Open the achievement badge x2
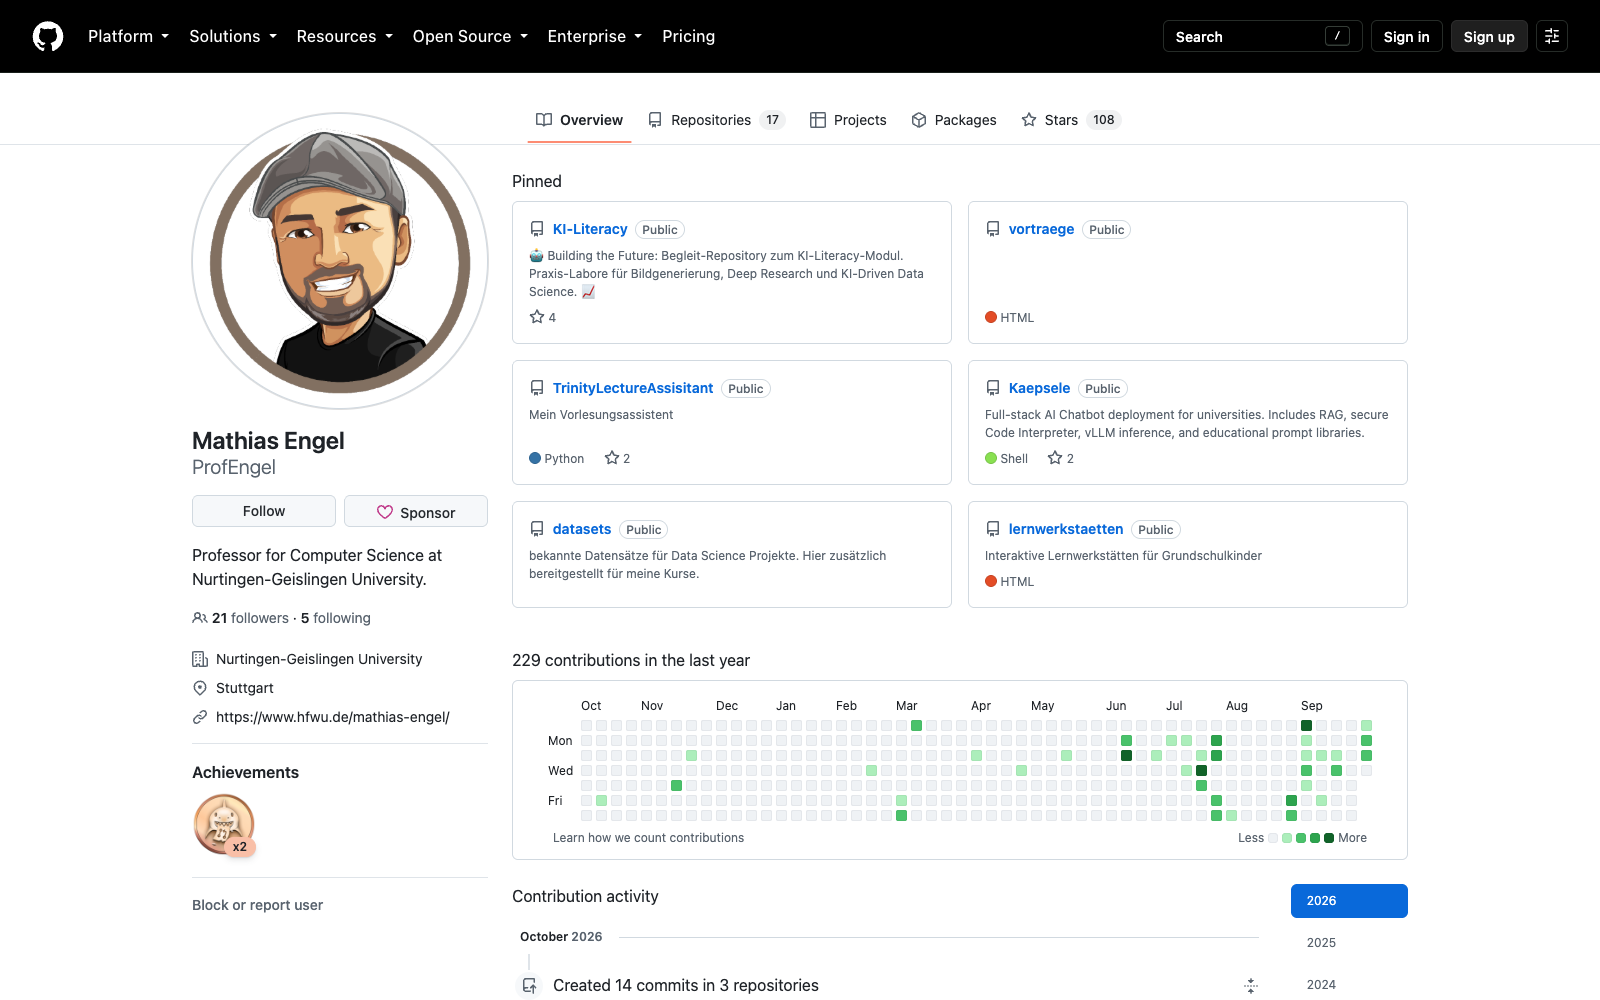 tap(224, 825)
